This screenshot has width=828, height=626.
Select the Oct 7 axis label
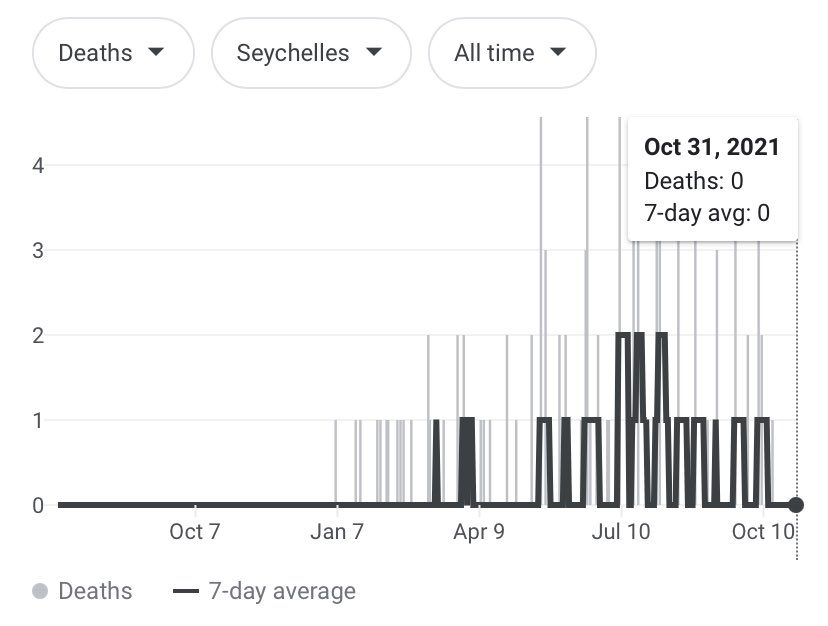(194, 531)
